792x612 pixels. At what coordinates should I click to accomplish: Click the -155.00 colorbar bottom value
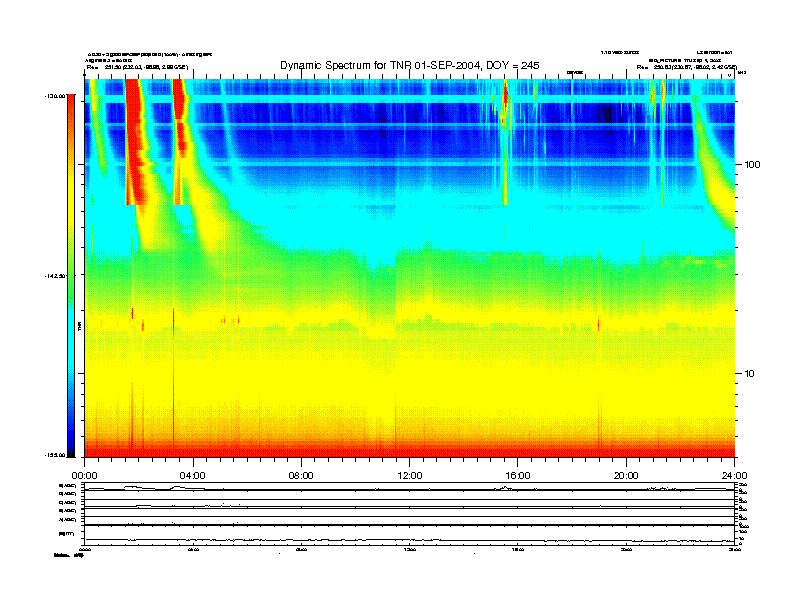[x=55, y=455]
